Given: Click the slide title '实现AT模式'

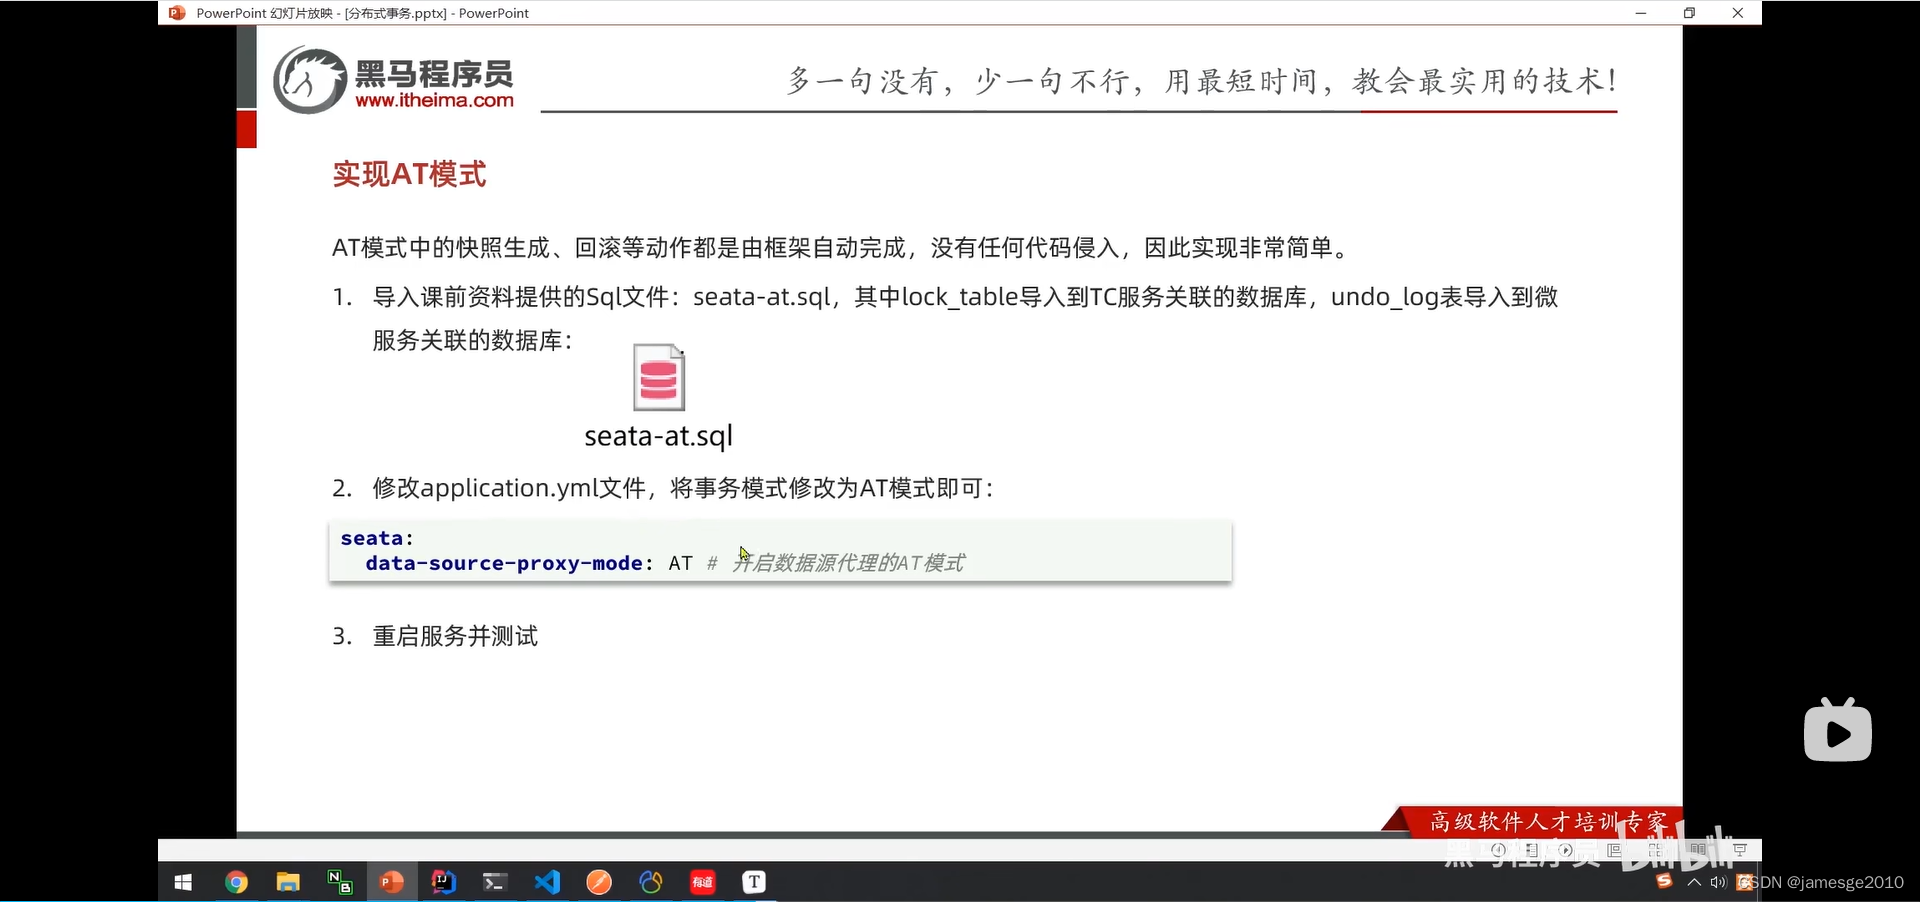Looking at the screenshot, I should coord(409,174).
